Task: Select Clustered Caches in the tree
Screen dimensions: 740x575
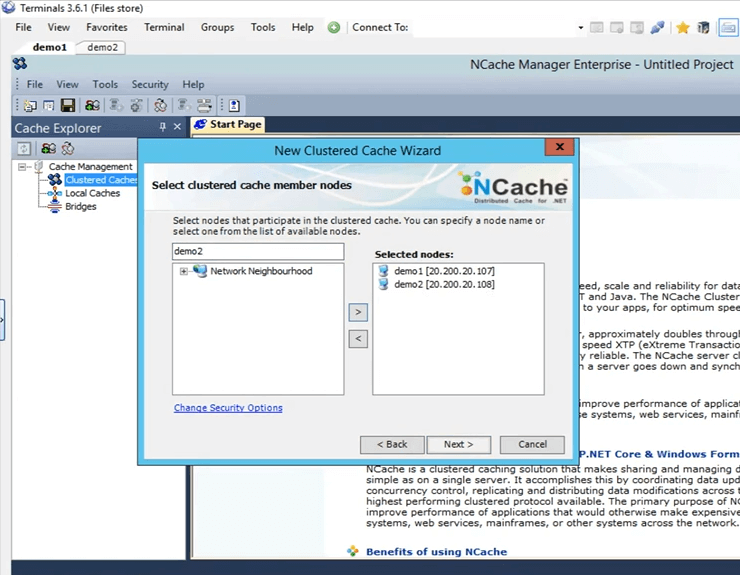Action: (x=101, y=180)
